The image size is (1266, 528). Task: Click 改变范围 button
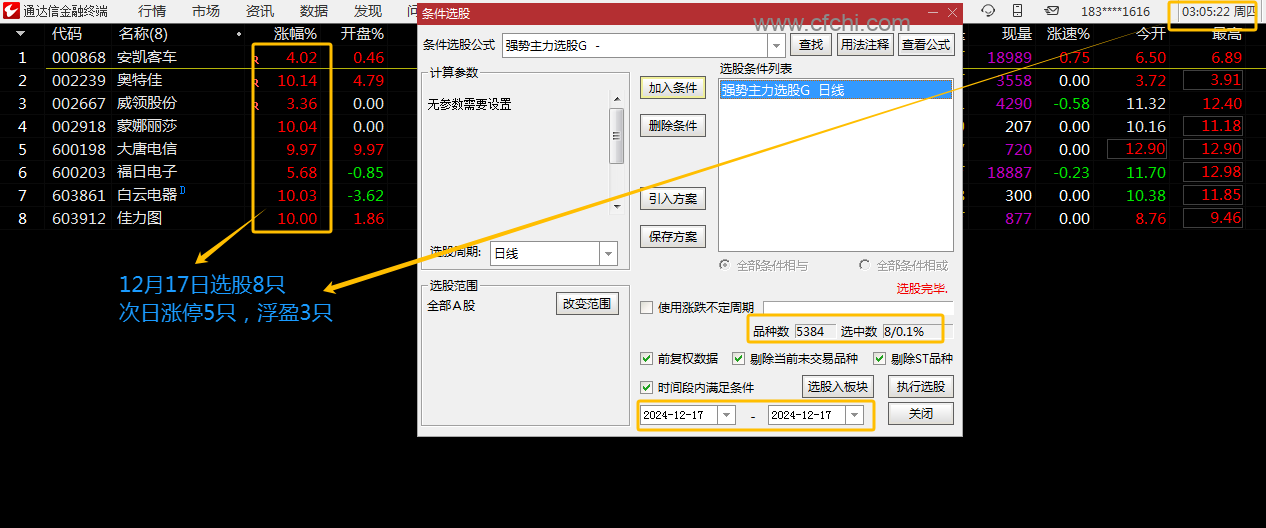coord(588,304)
